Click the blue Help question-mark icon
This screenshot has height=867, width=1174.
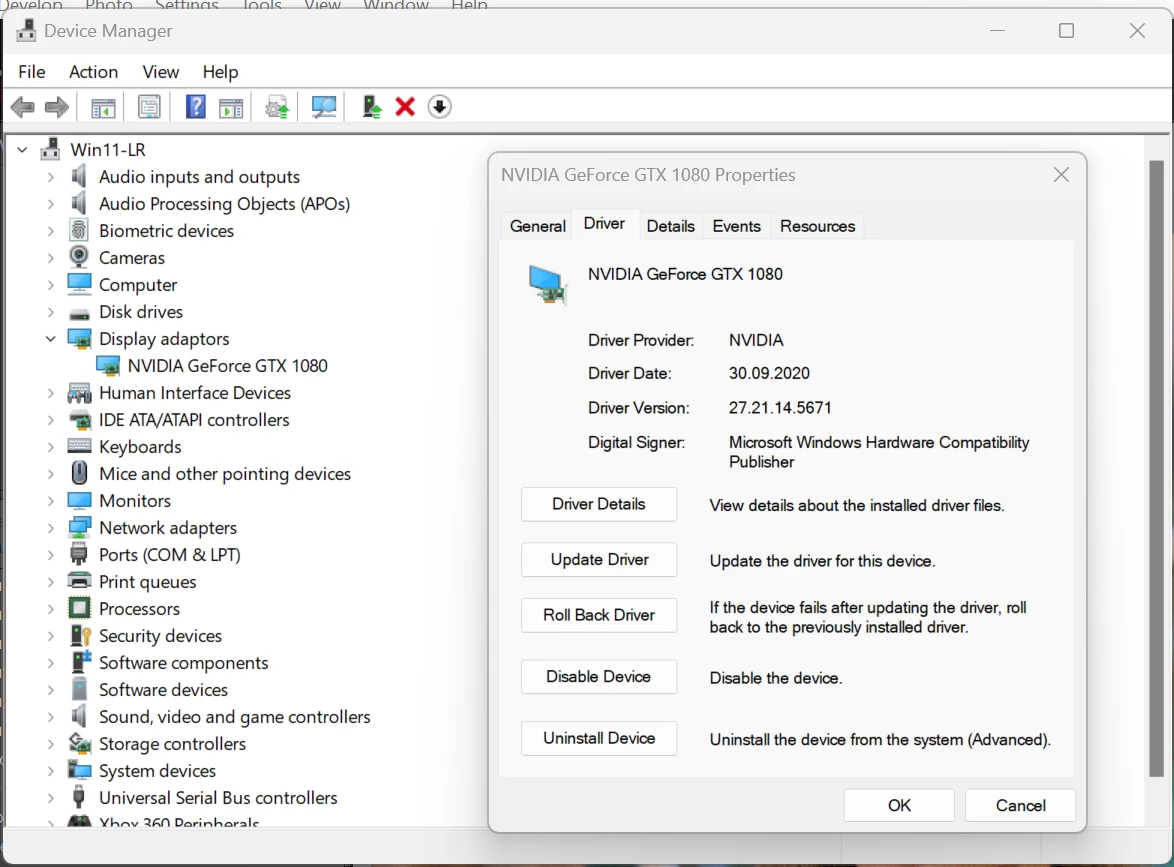195,107
